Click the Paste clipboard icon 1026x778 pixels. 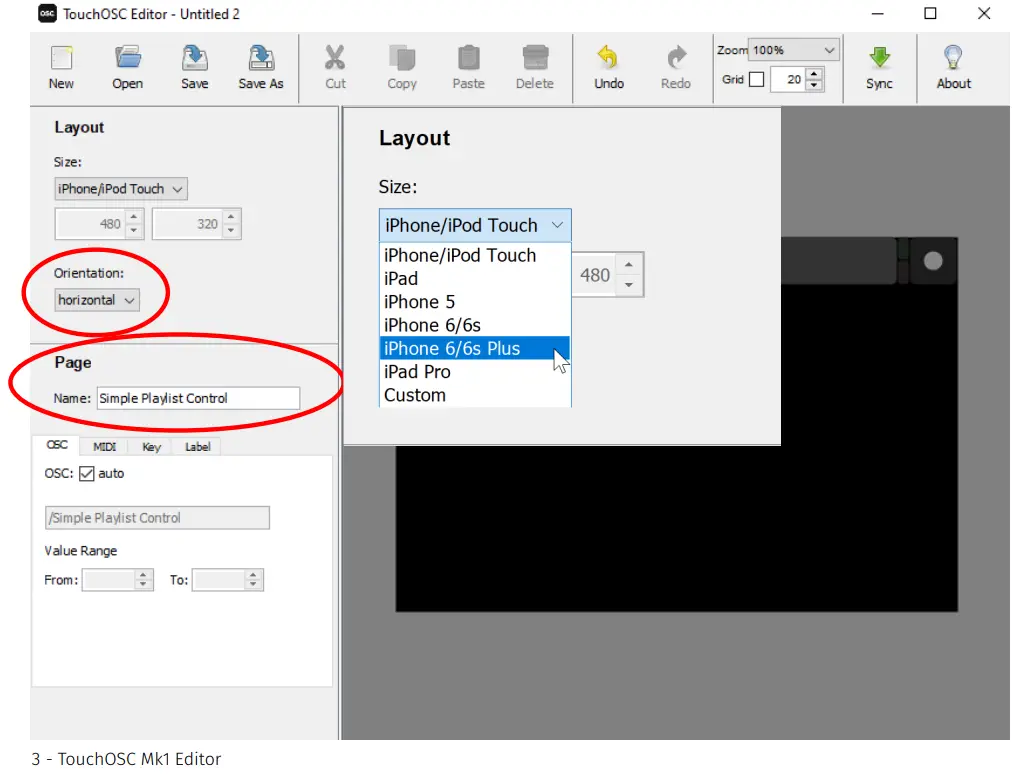click(469, 58)
